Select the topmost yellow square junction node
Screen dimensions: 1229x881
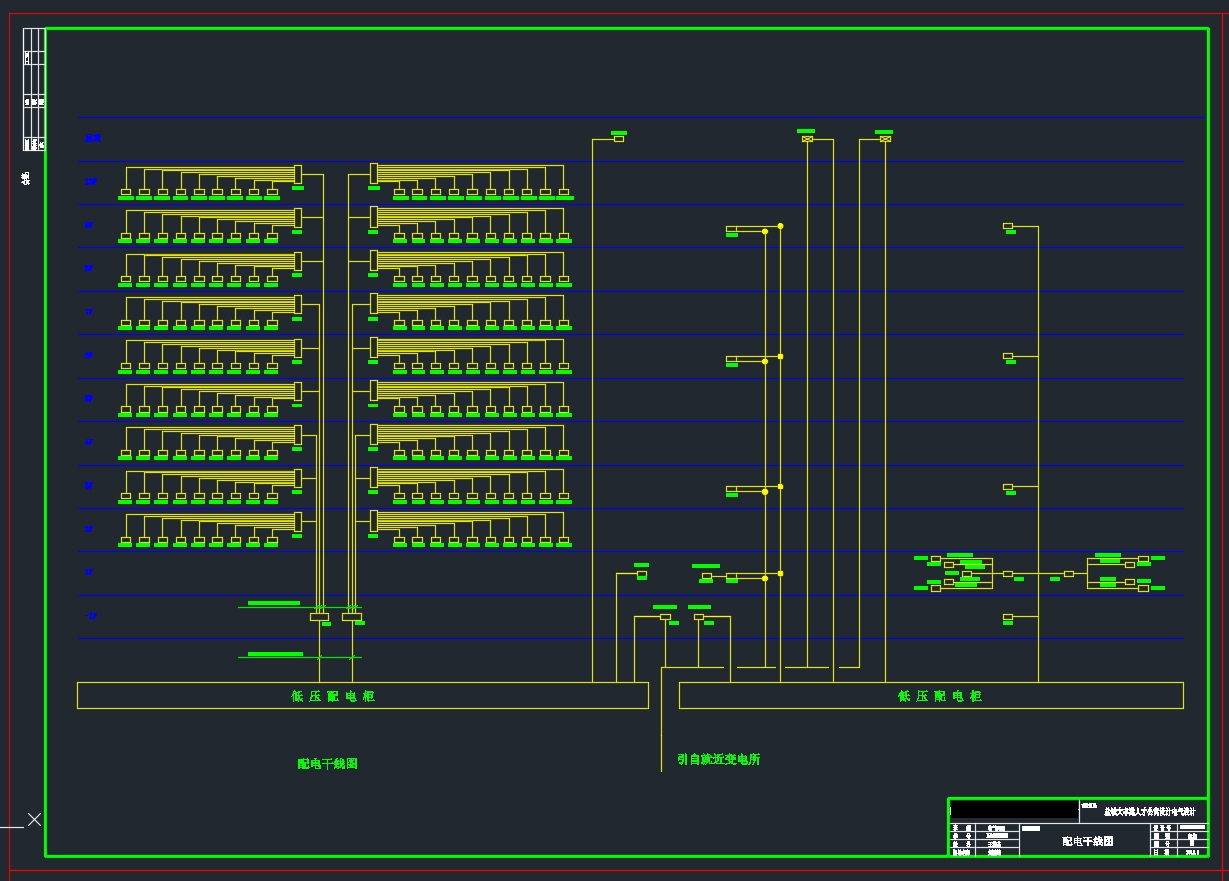[780, 226]
